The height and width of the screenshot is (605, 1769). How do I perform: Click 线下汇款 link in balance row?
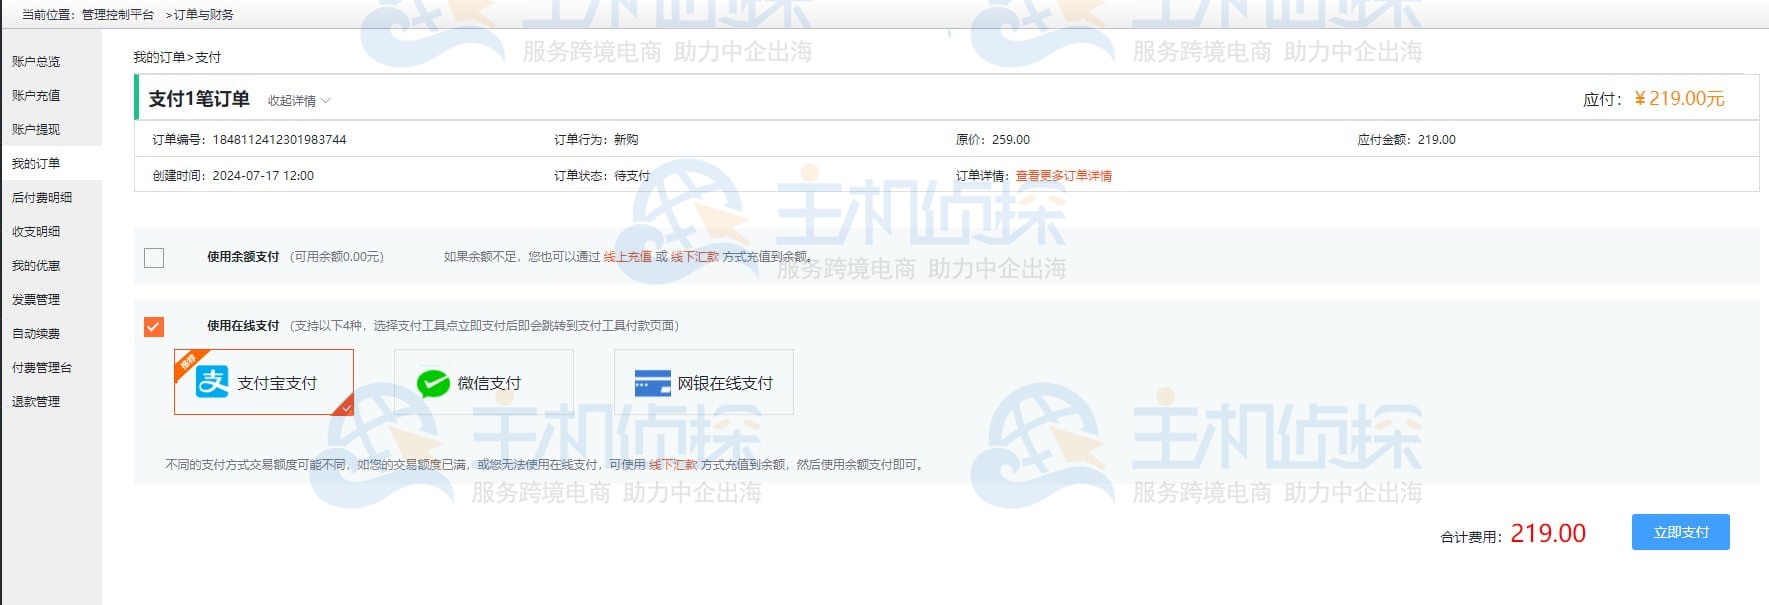[695, 257]
